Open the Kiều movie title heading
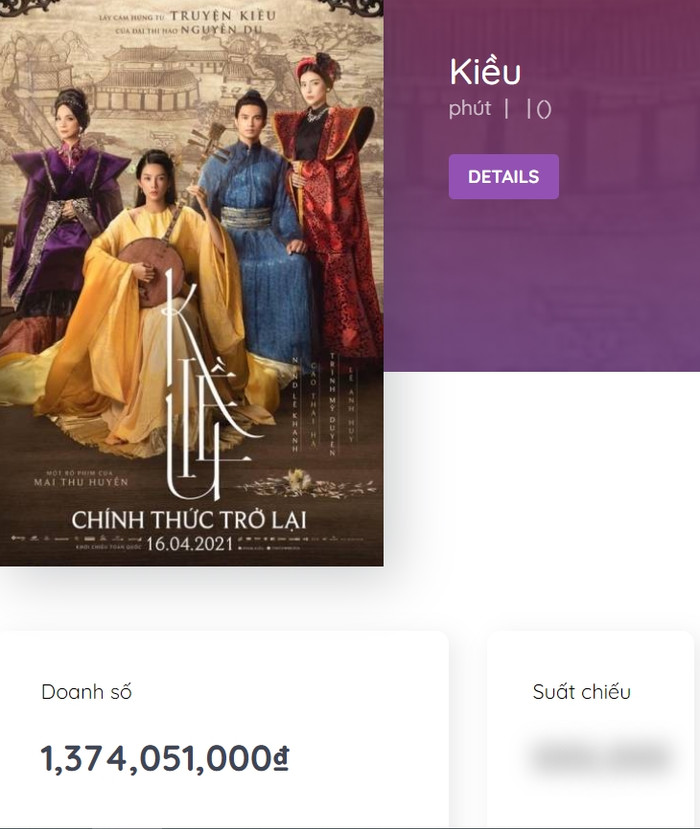 [485, 72]
